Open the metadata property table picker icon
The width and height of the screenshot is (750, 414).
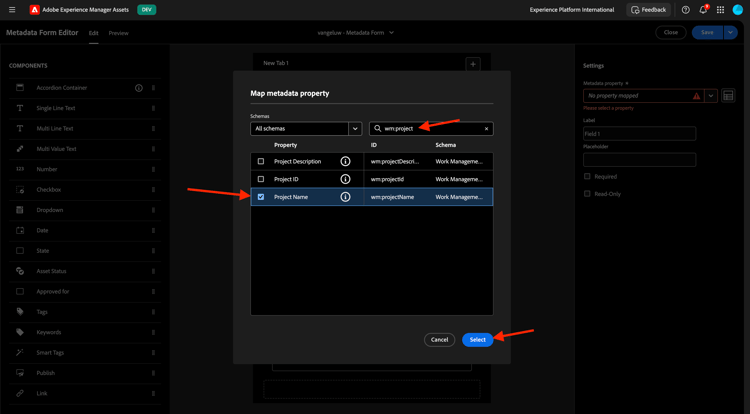(x=728, y=96)
